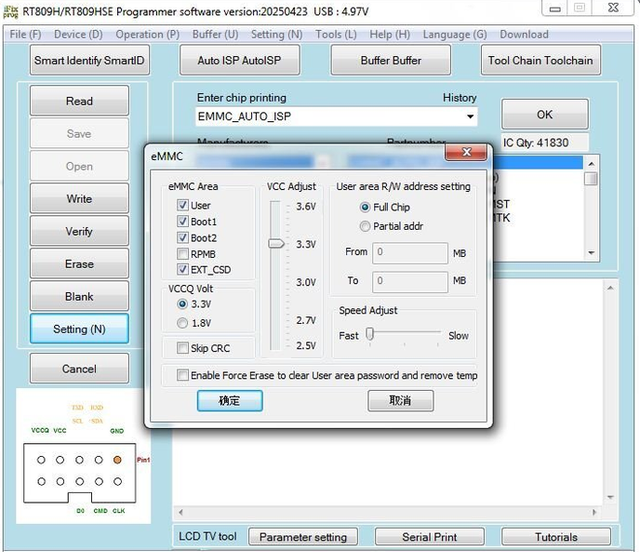Click the Erase button
The height and width of the screenshot is (552, 640).
[79, 264]
